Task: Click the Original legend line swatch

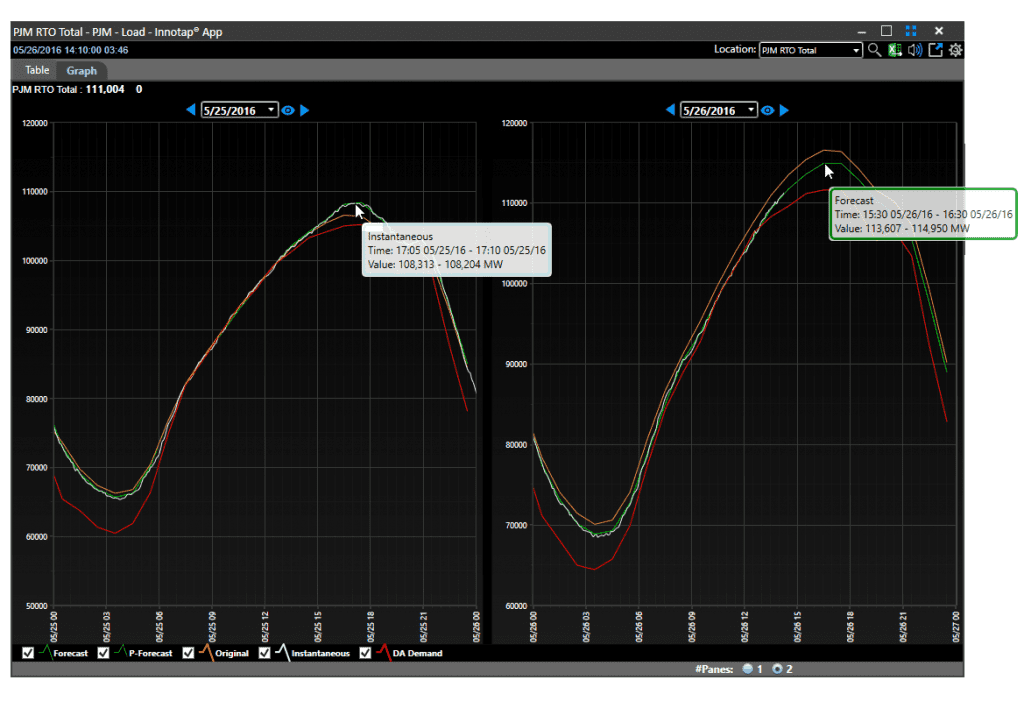Action: click(x=204, y=653)
